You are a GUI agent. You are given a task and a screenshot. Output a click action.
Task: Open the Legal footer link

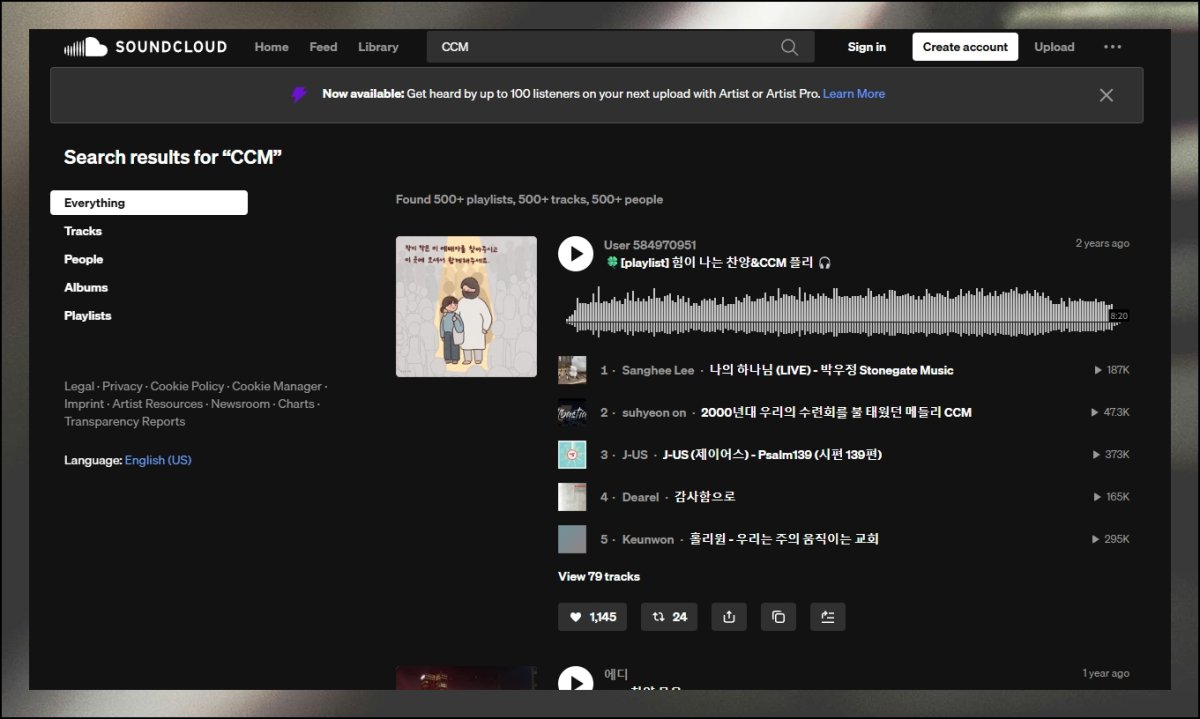(79, 386)
